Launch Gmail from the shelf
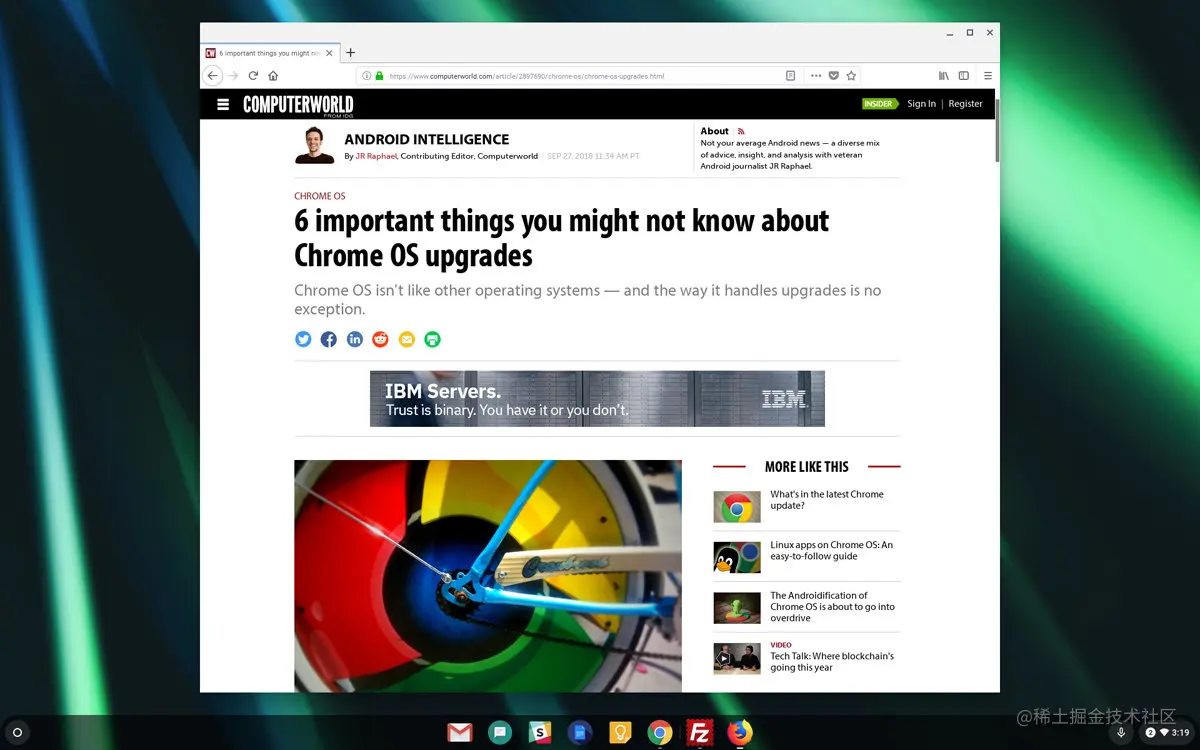The image size is (1200, 750). click(x=460, y=733)
